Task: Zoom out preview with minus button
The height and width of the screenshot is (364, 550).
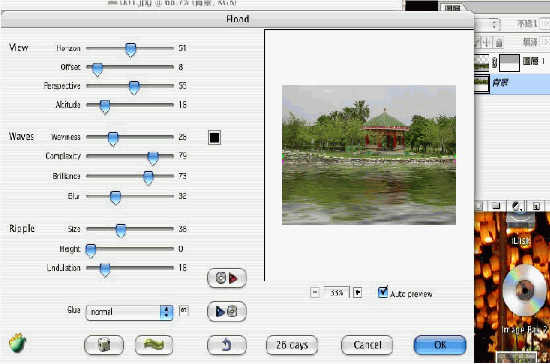Action: click(315, 292)
